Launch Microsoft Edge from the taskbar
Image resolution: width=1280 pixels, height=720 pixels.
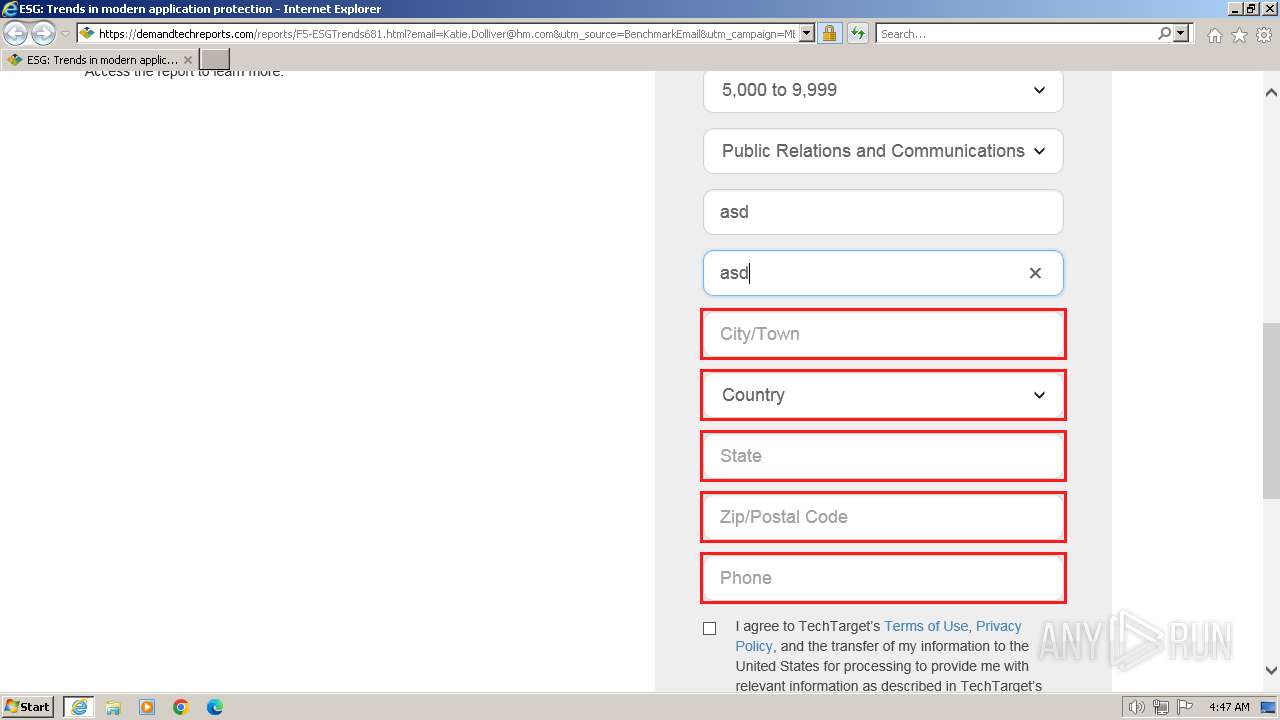click(215, 707)
